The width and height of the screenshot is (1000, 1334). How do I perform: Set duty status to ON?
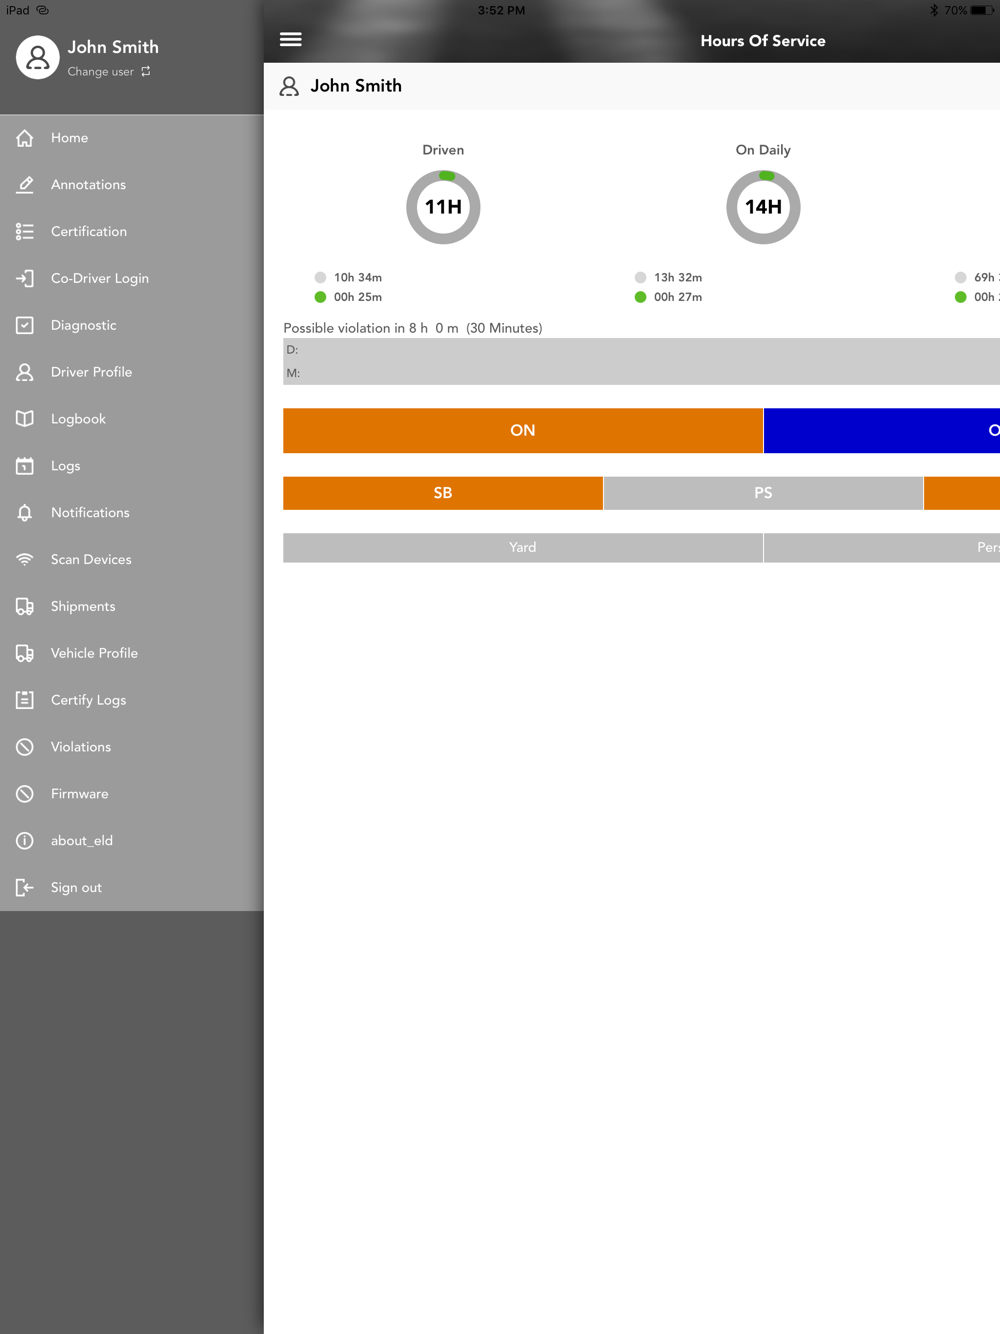(523, 431)
